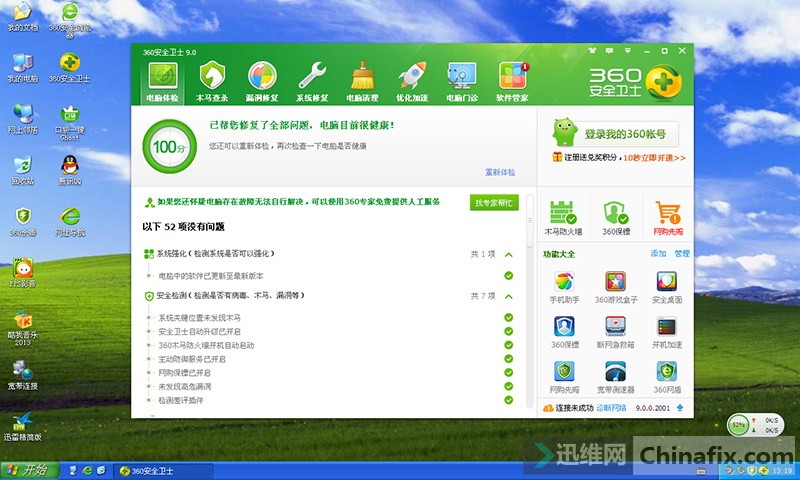800x480 pixels.
Task: Click 腾讯QQ desktop icon
Action: (x=69, y=170)
